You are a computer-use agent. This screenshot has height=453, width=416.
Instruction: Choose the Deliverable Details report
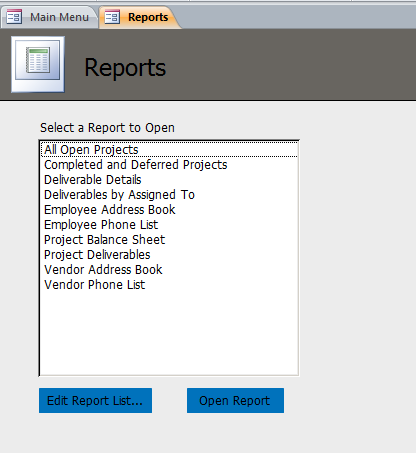pos(169,180)
